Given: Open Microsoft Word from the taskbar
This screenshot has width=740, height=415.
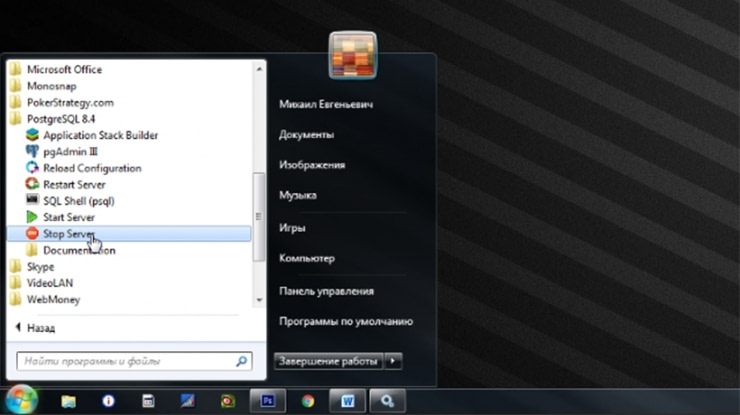Looking at the screenshot, I should pos(347,401).
